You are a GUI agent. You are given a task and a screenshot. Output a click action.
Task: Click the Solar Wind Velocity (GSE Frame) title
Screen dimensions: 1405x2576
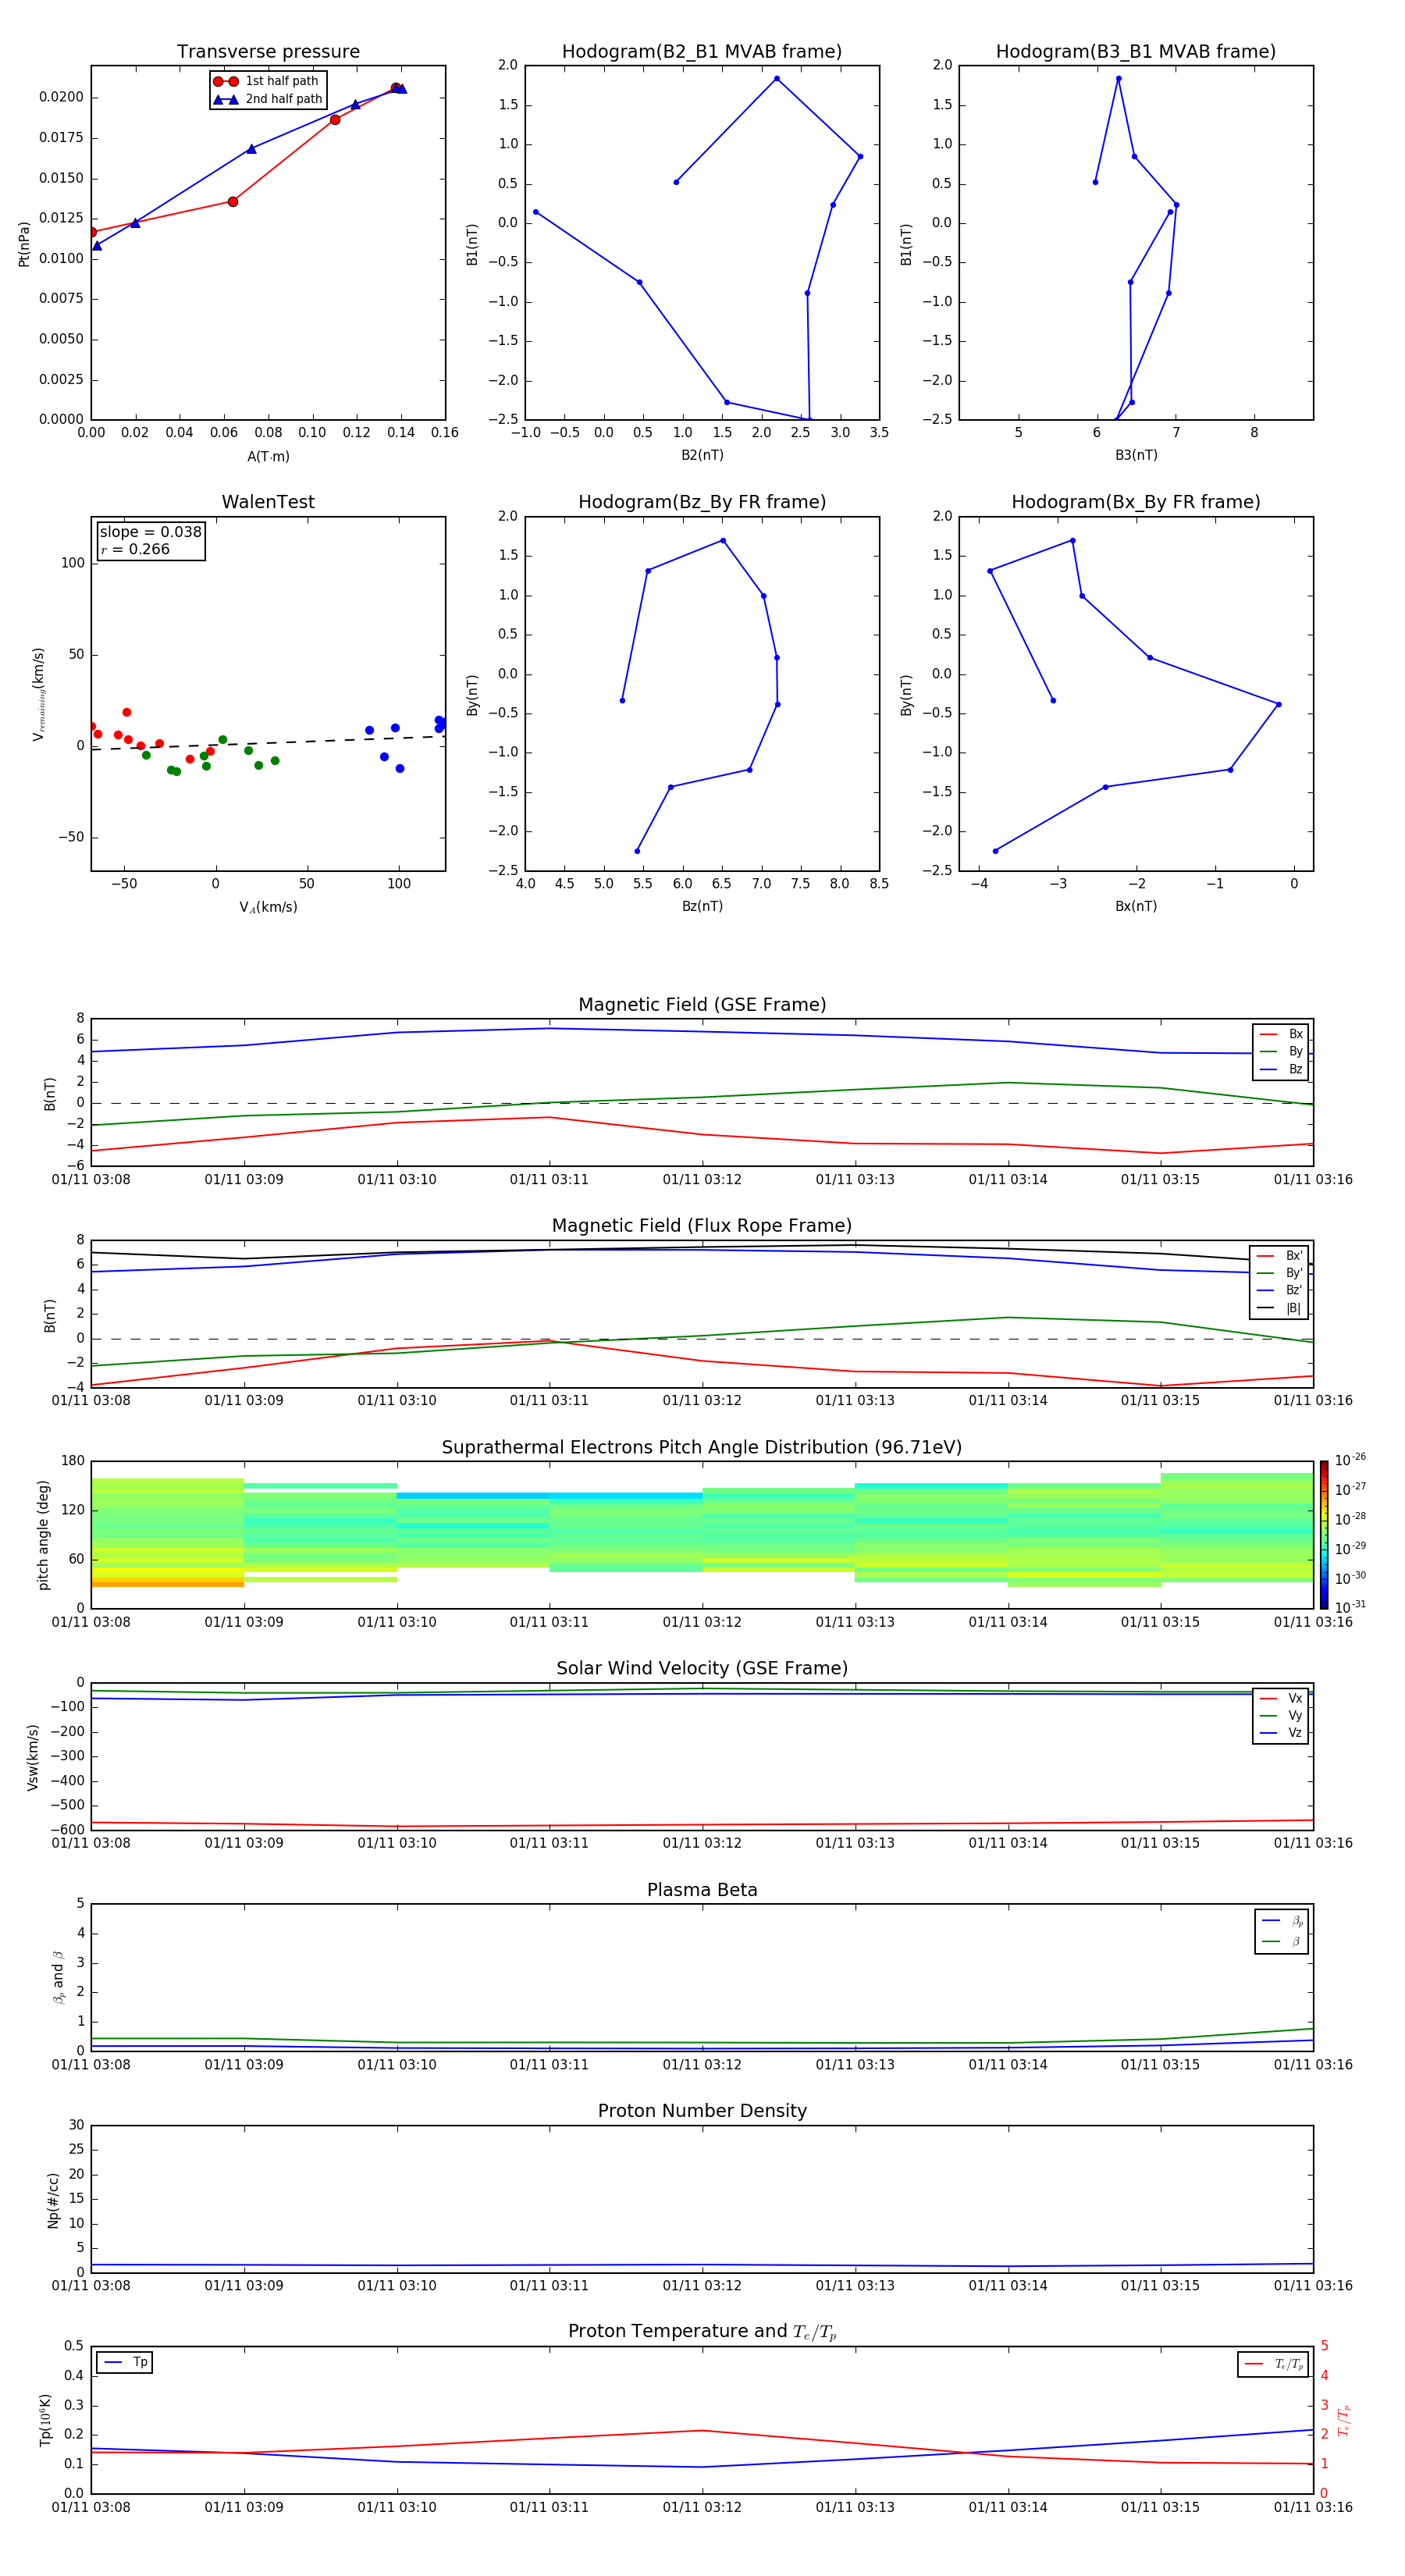[702, 1668]
